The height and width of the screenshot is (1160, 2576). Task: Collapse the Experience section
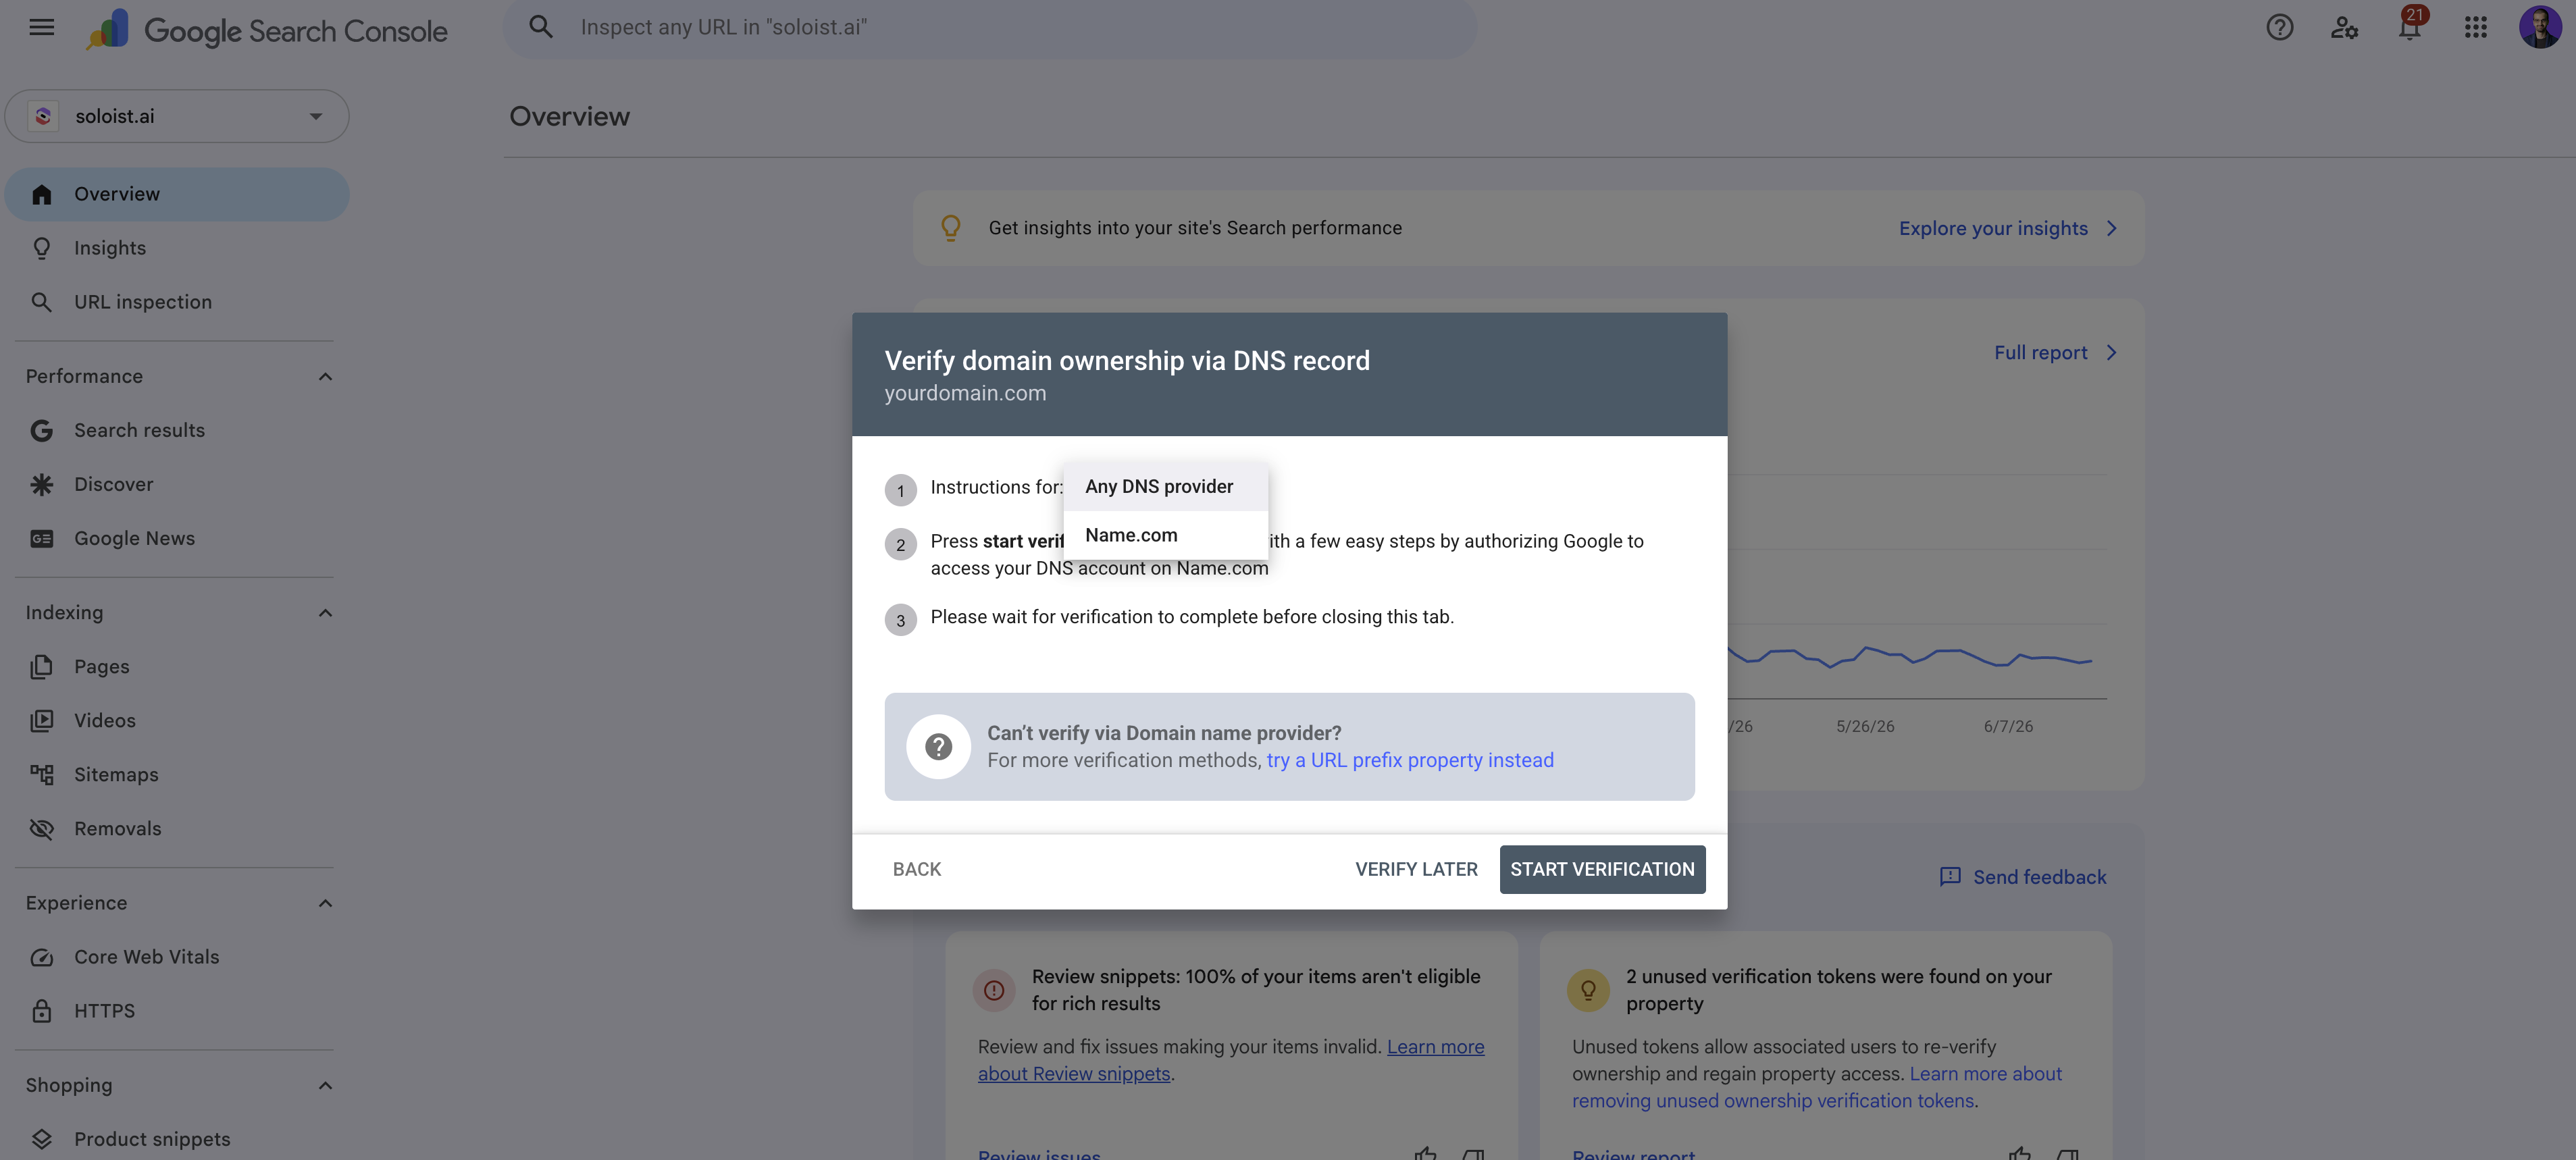[x=325, y=903]
